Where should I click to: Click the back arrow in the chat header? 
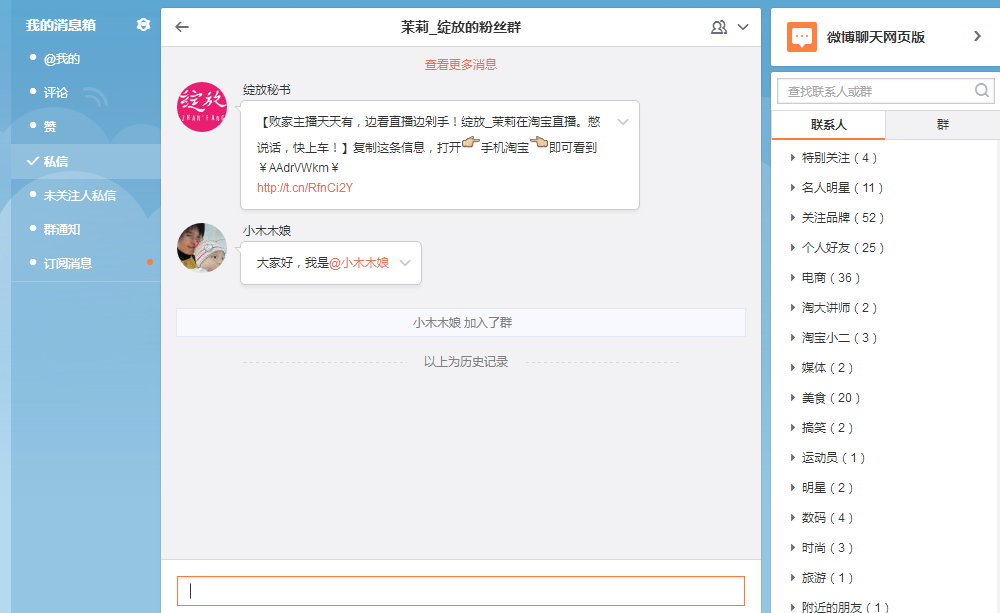click(181, 27)
